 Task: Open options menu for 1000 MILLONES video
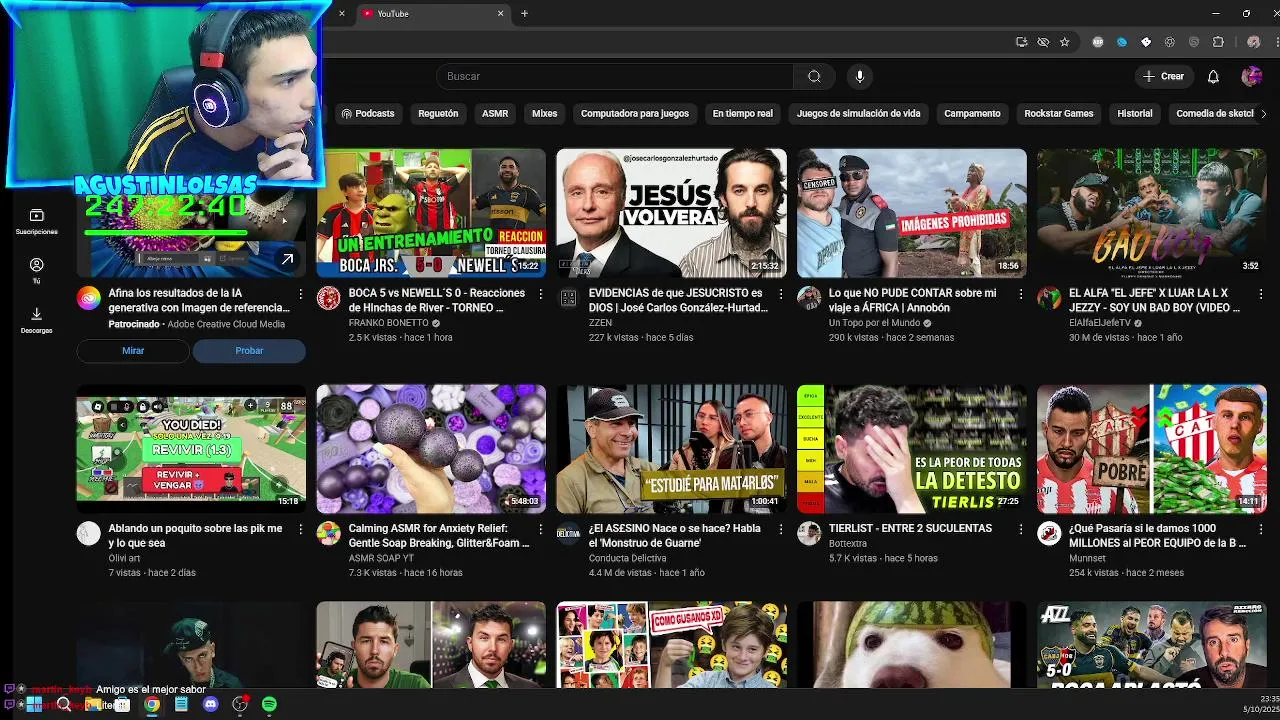(1260, 529)
